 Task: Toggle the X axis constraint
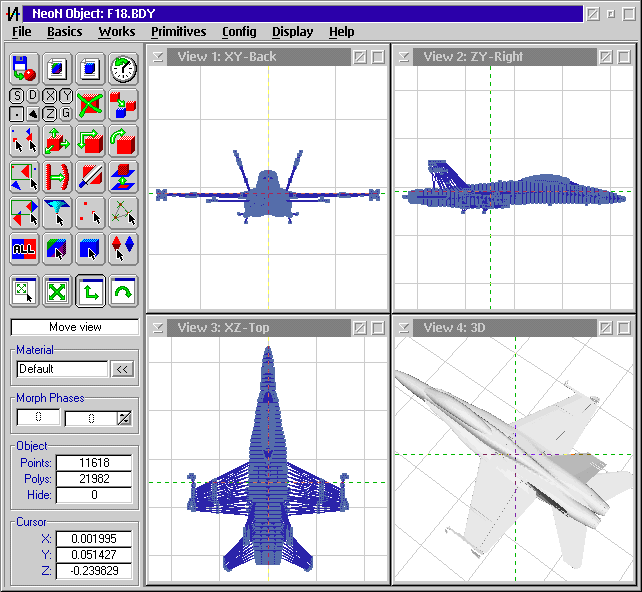50,96
